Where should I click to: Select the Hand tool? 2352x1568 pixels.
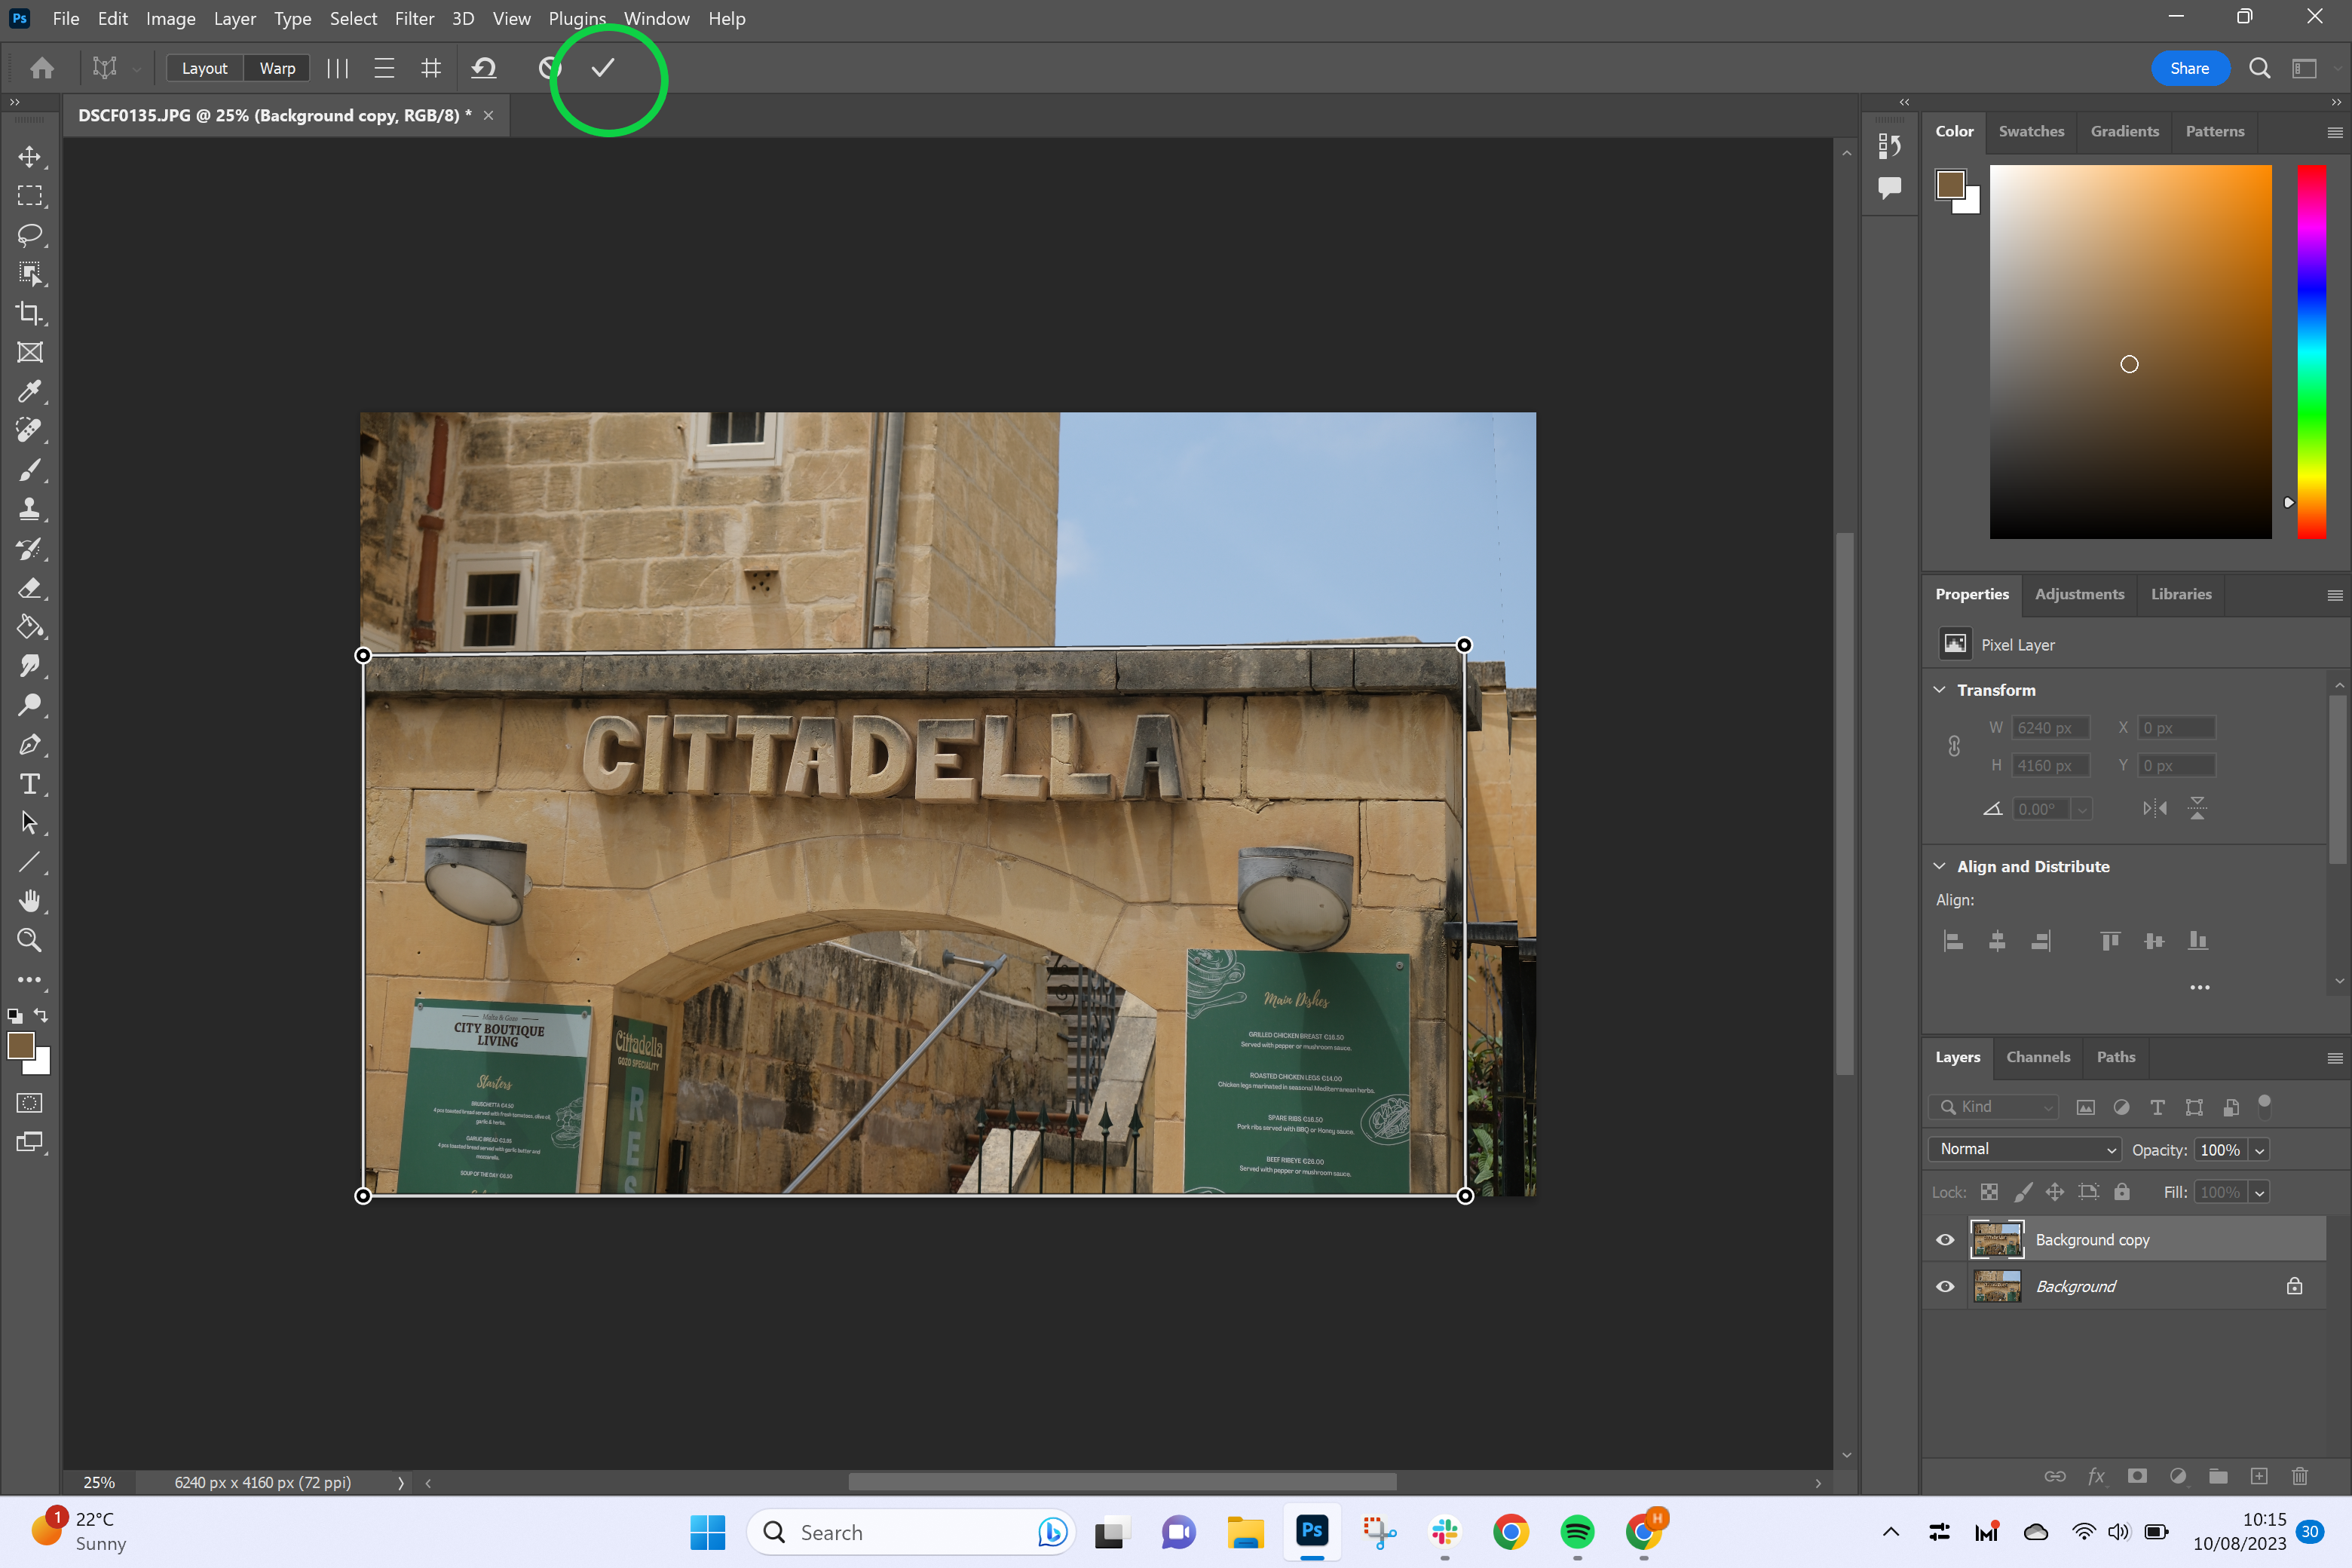[30, 901]
